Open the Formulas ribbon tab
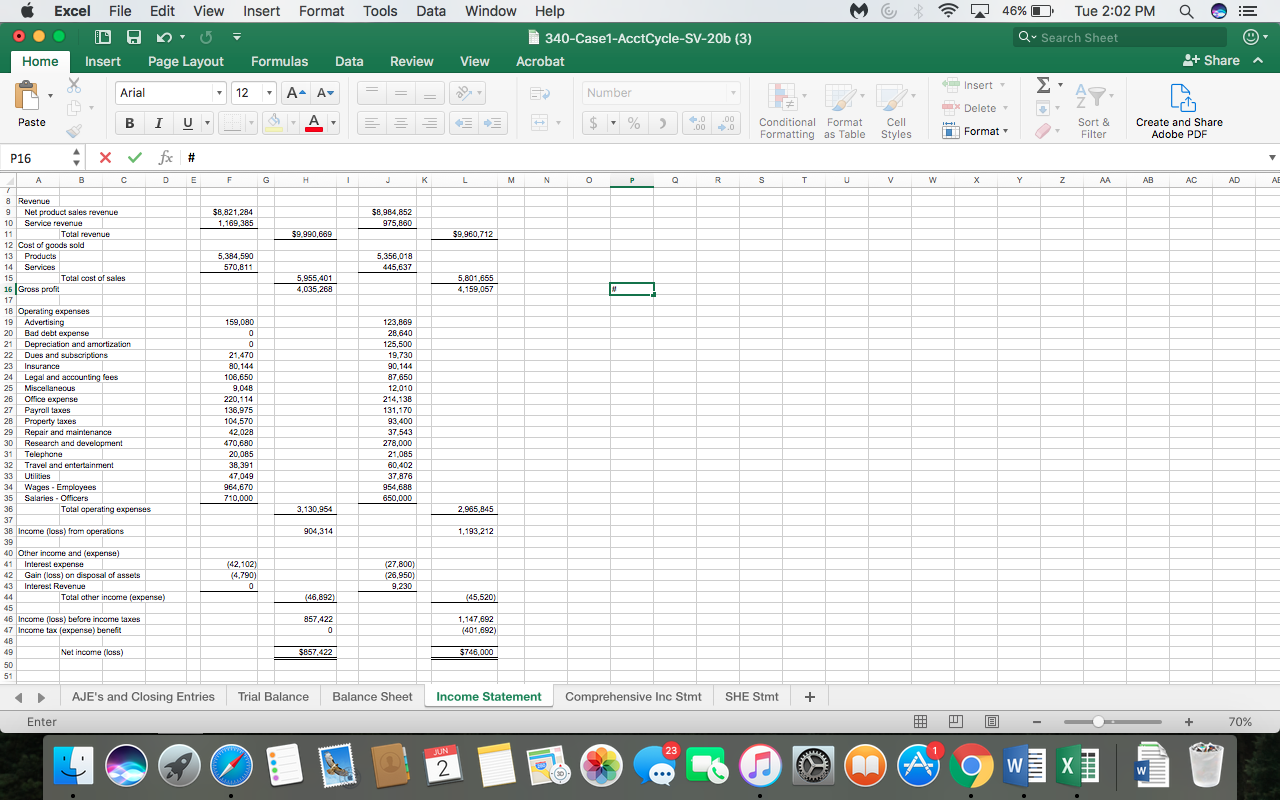Viewport: 1280px width, 800px height. (279, 61)
